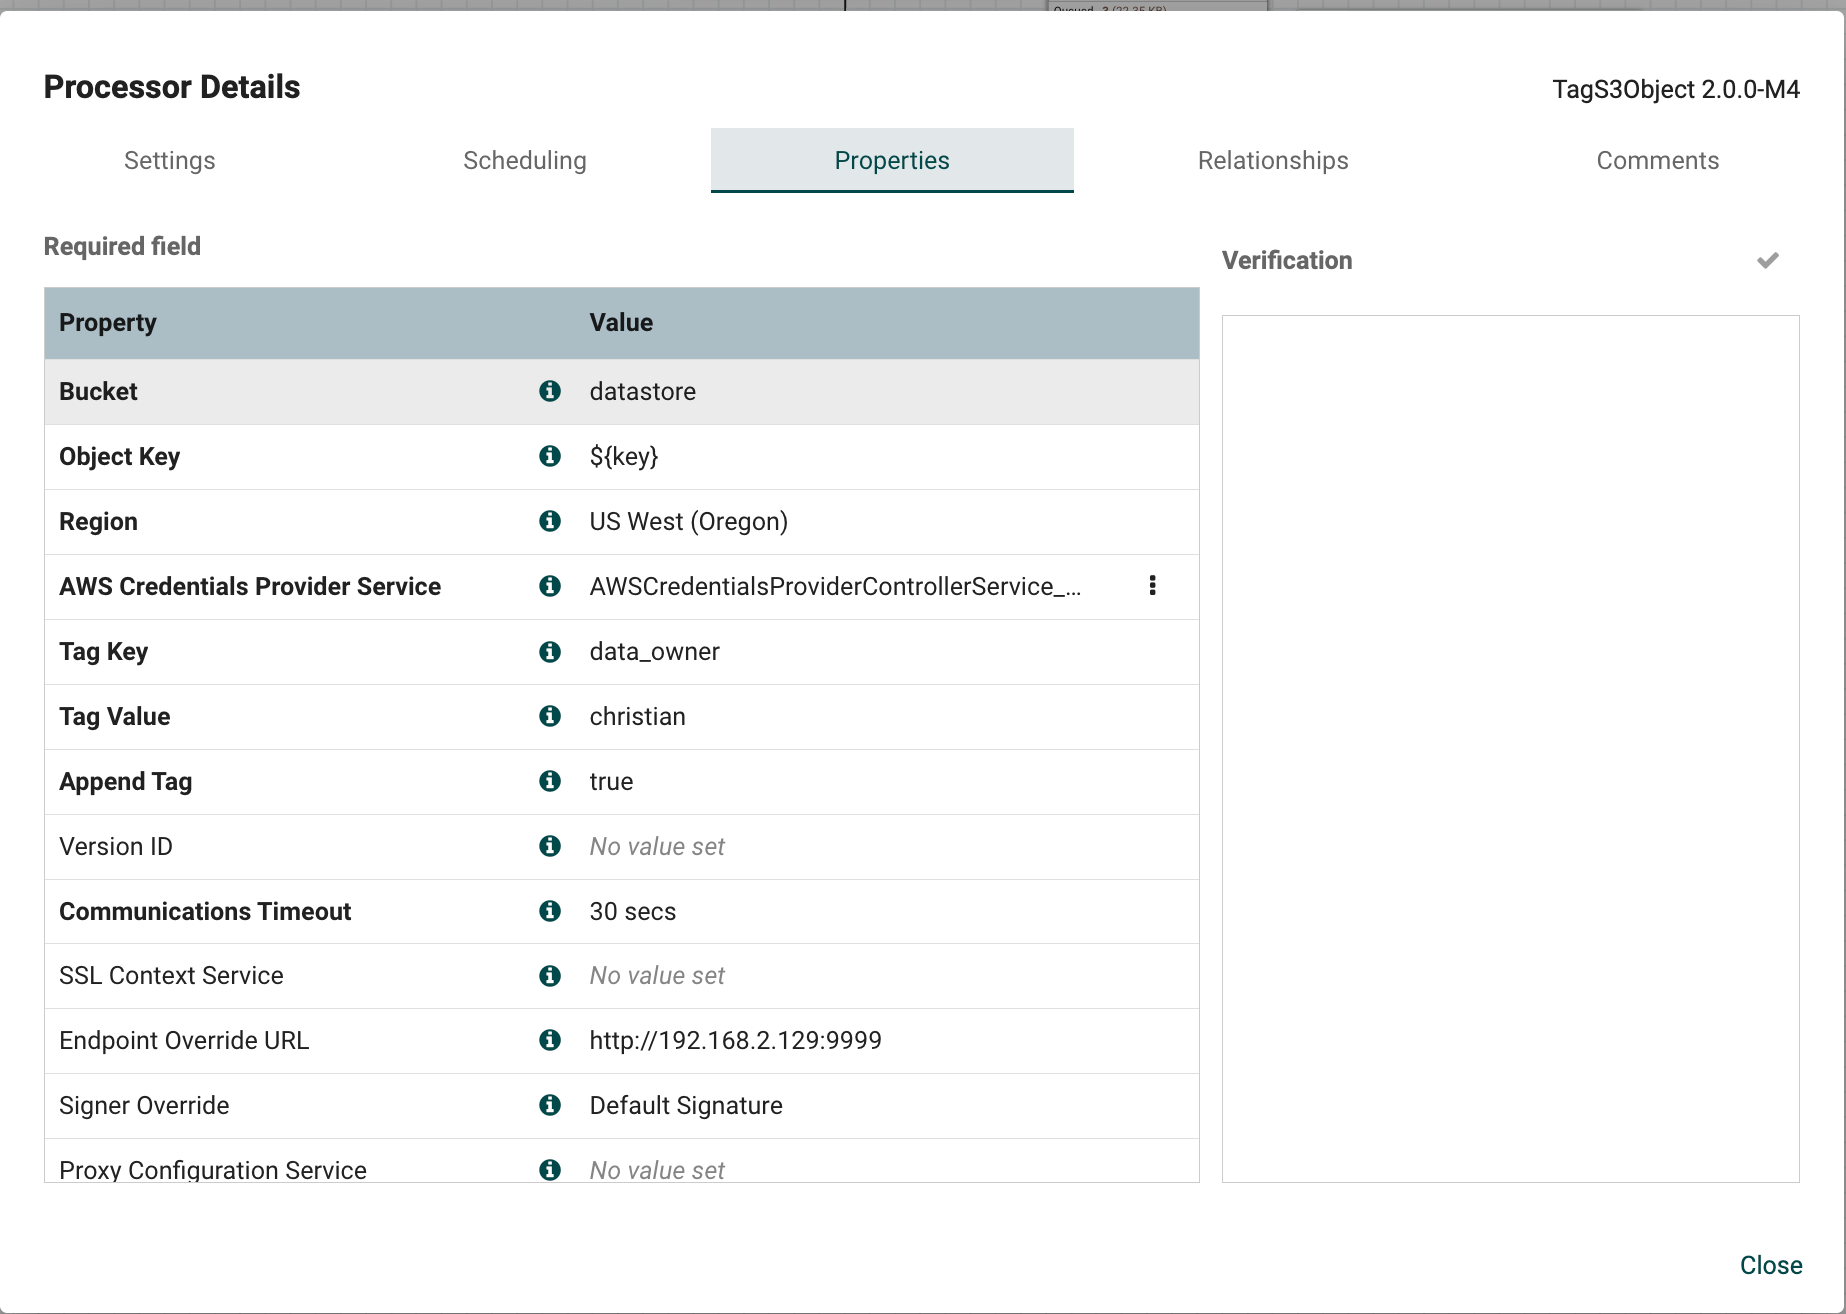Click the info icon for Signer Override
This screenshot has width=1846, height=1314.
pos(550,1105)
